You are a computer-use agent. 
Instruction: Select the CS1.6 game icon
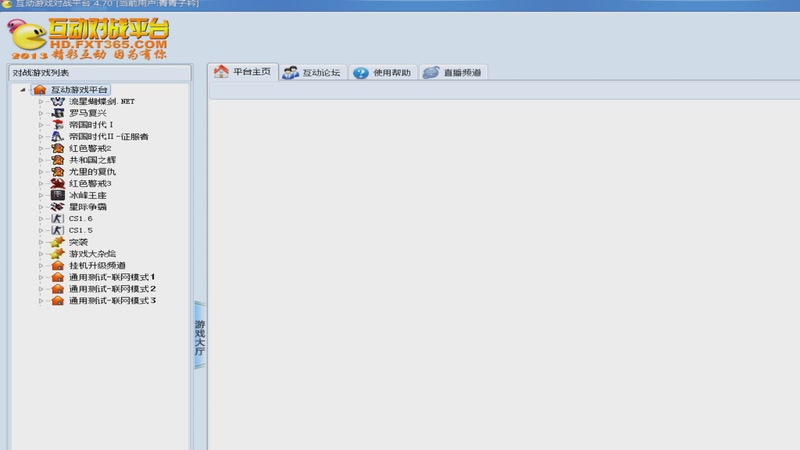[x=58, y=218]
